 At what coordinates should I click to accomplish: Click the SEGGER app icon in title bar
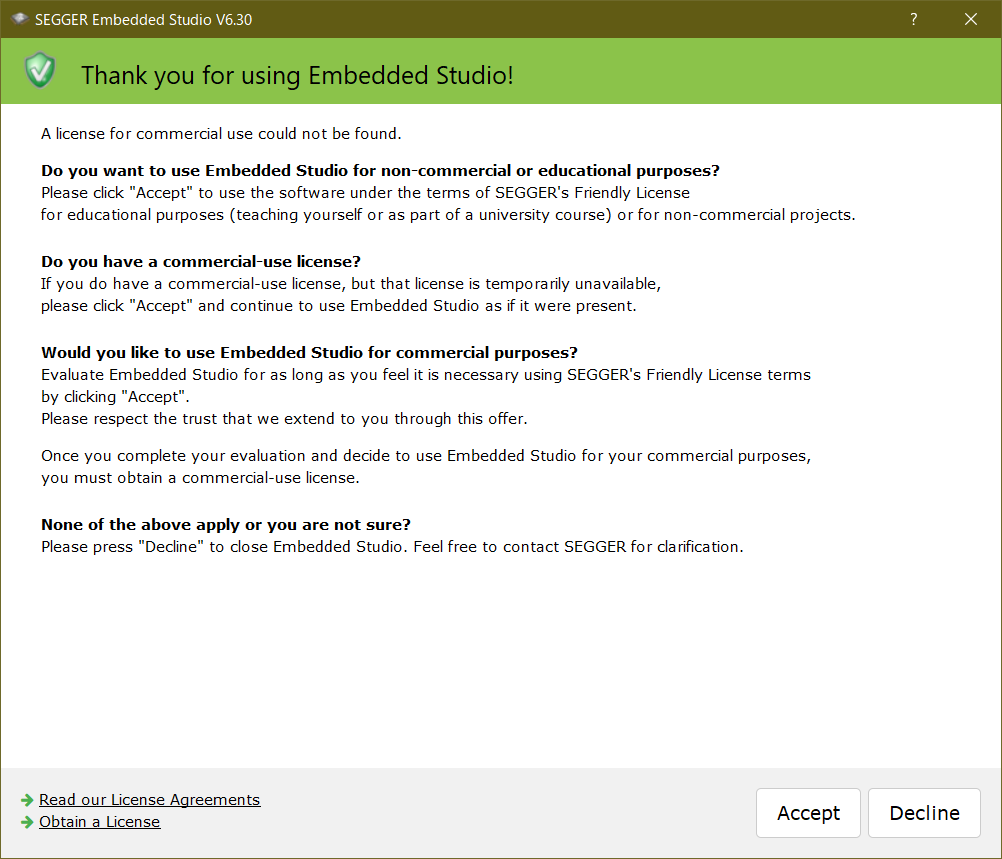coord(20,19)
